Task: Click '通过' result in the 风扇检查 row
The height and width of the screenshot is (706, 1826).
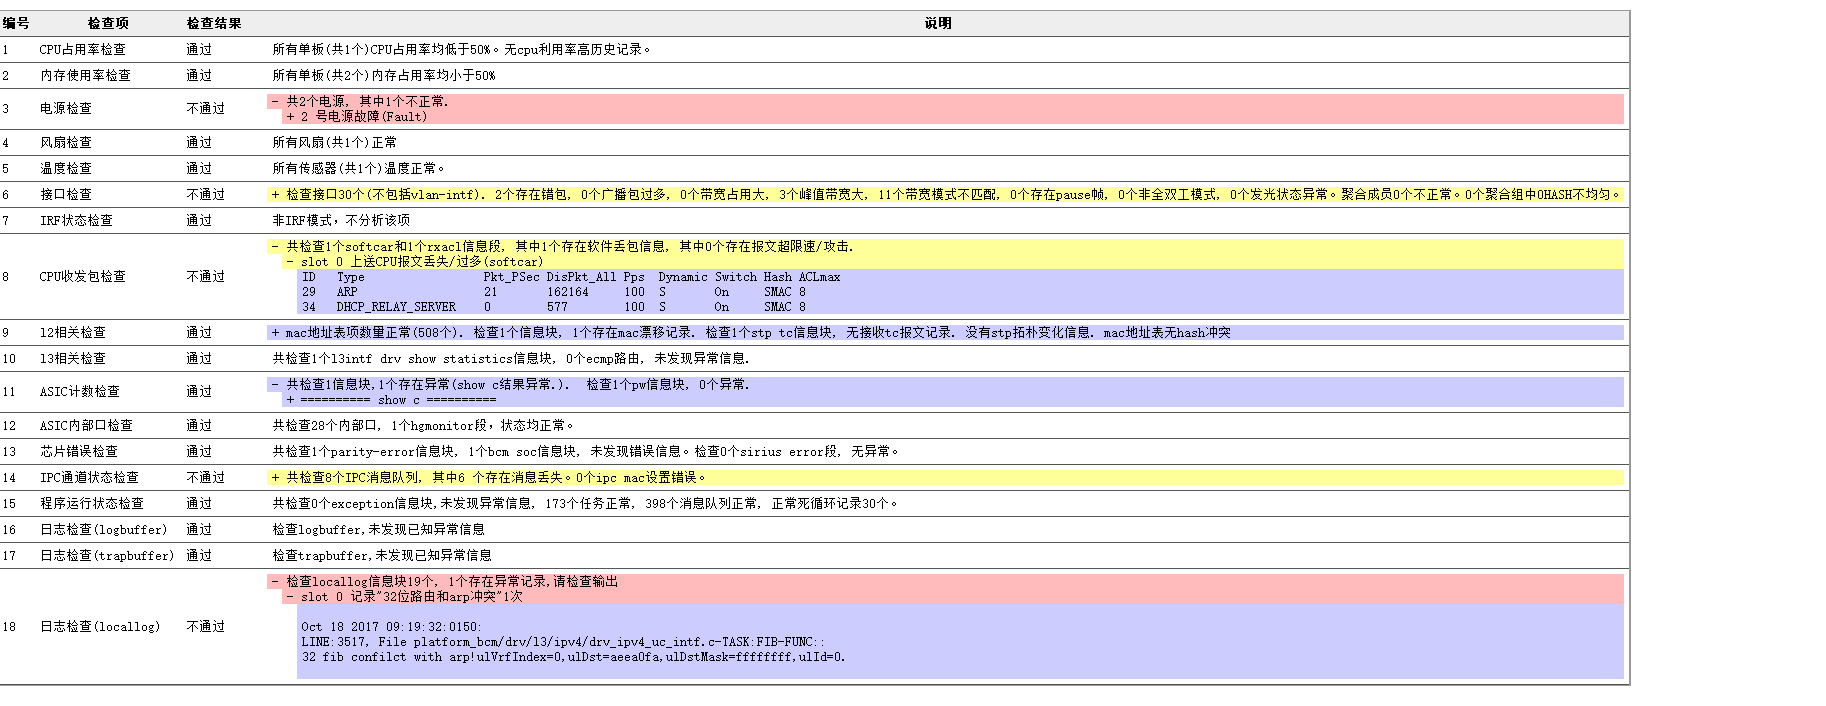Action: (199, 142)
